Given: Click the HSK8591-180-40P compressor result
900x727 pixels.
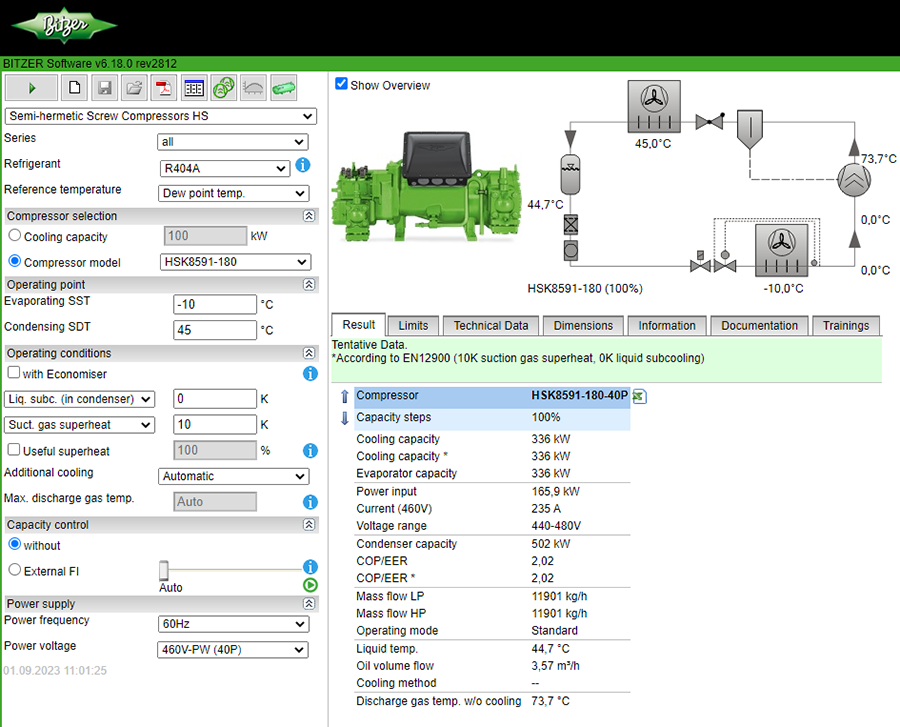Looking at the screenshot, I should [x=579, y=395].
